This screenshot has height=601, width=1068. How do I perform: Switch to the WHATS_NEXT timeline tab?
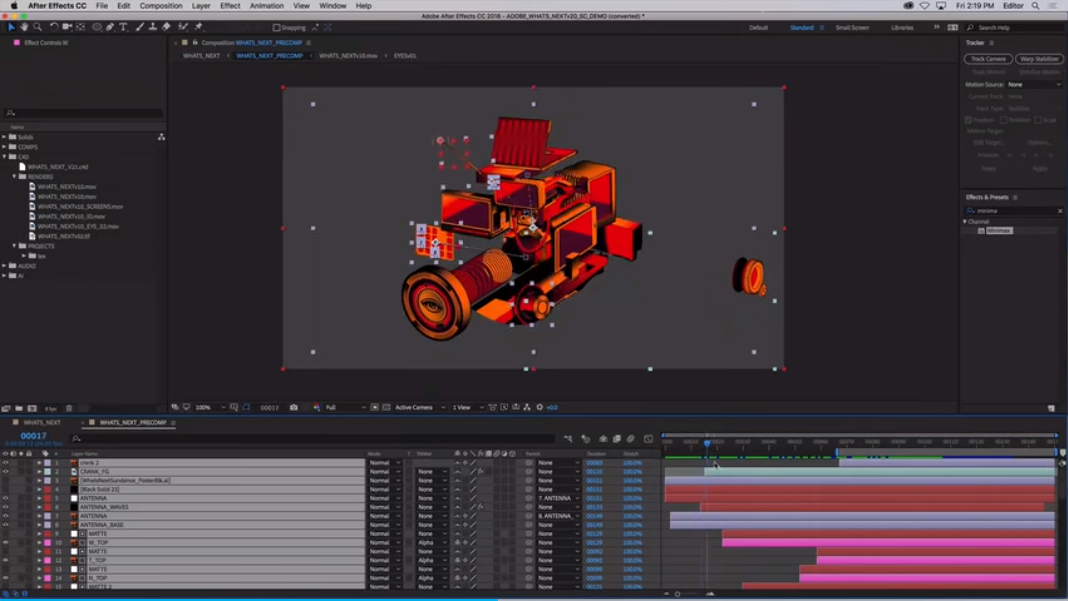(42, 423)
